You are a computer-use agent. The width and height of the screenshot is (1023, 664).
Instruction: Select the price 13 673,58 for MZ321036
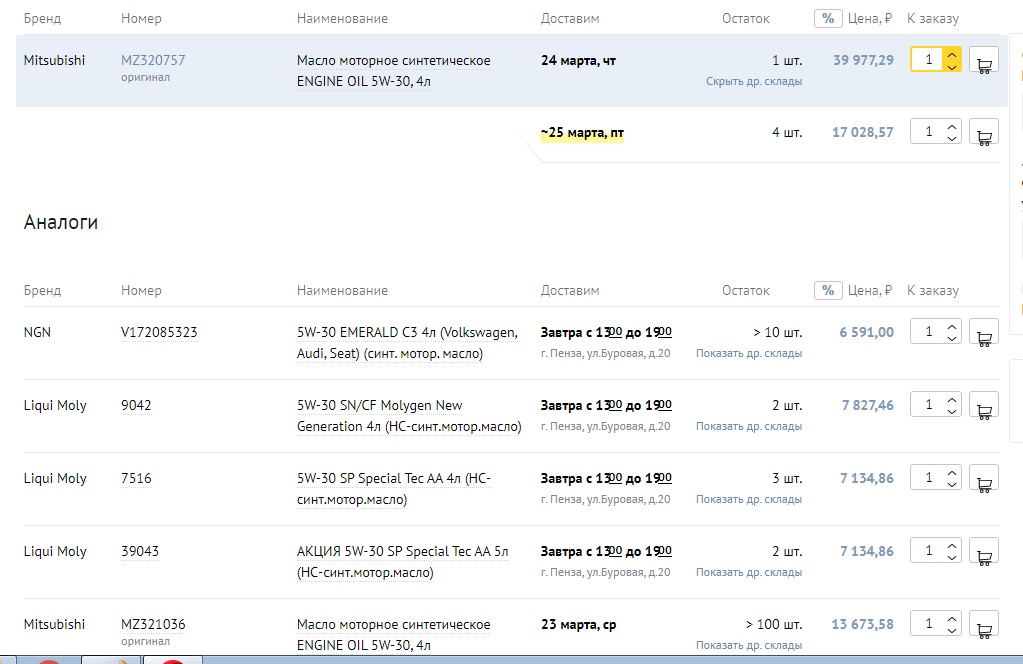863,625
